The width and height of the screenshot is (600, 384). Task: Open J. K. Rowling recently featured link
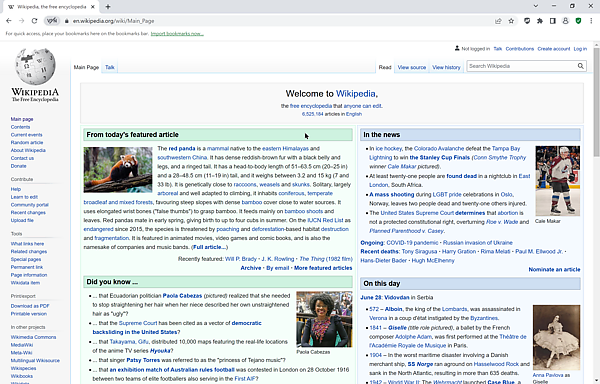tap(278, 259)
